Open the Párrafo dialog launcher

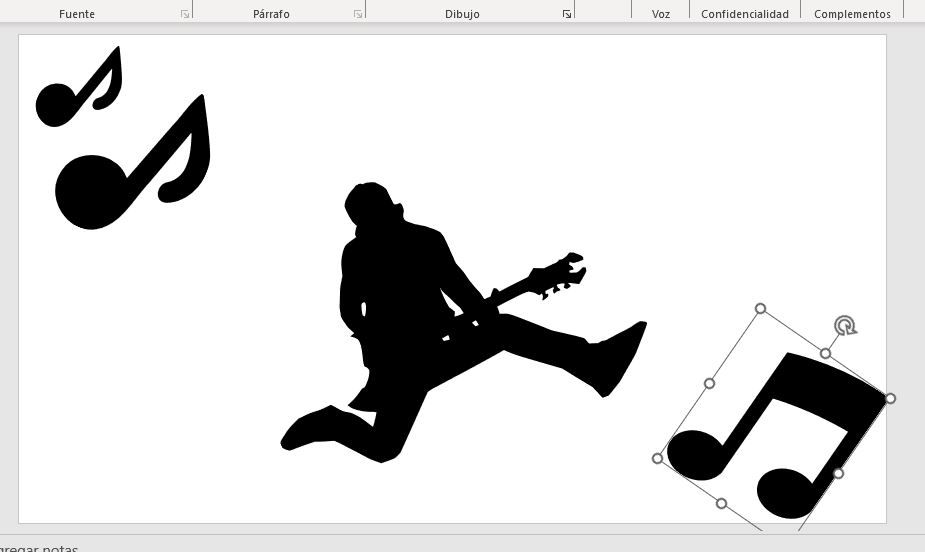point(358,14)
